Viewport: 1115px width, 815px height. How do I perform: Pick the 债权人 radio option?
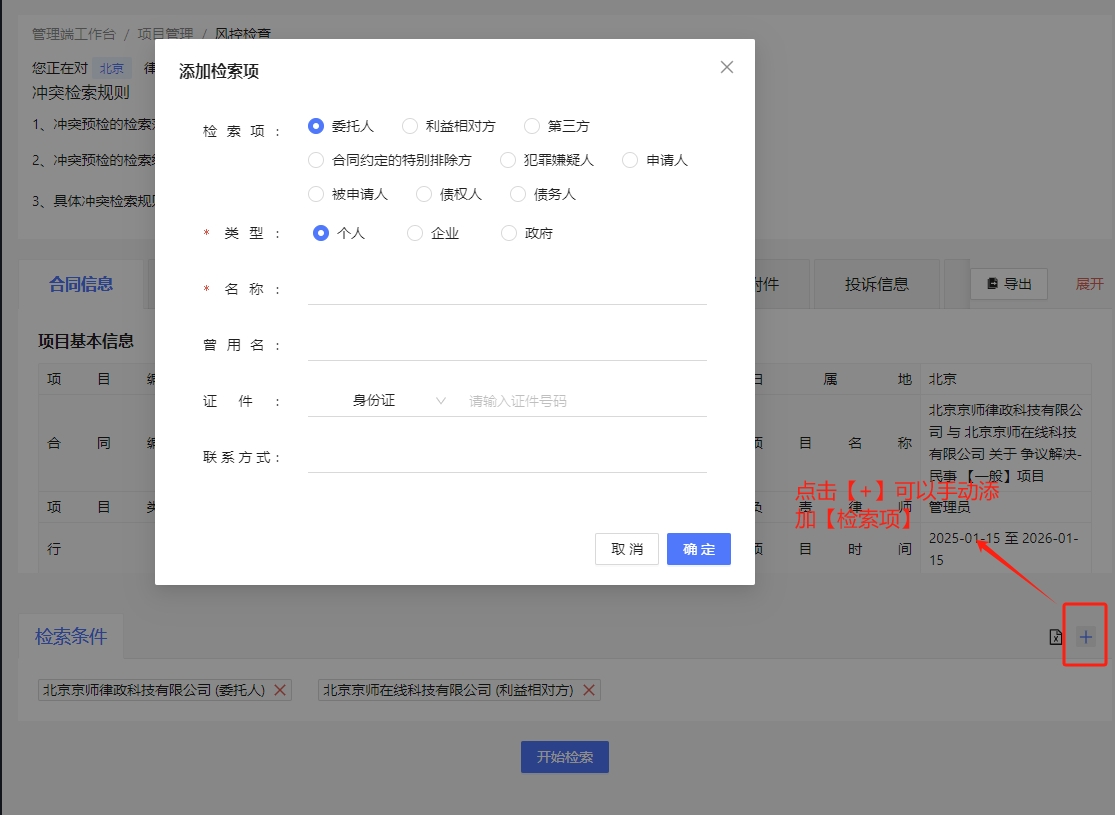(x=424, y=194)
